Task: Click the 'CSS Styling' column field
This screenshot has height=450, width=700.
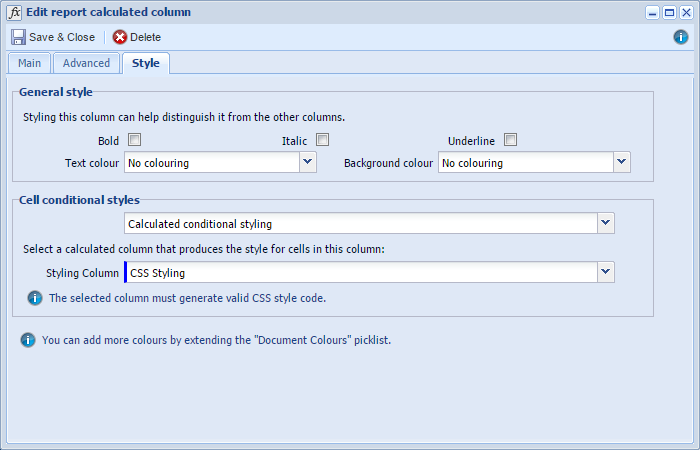Action: coord(361,272)
